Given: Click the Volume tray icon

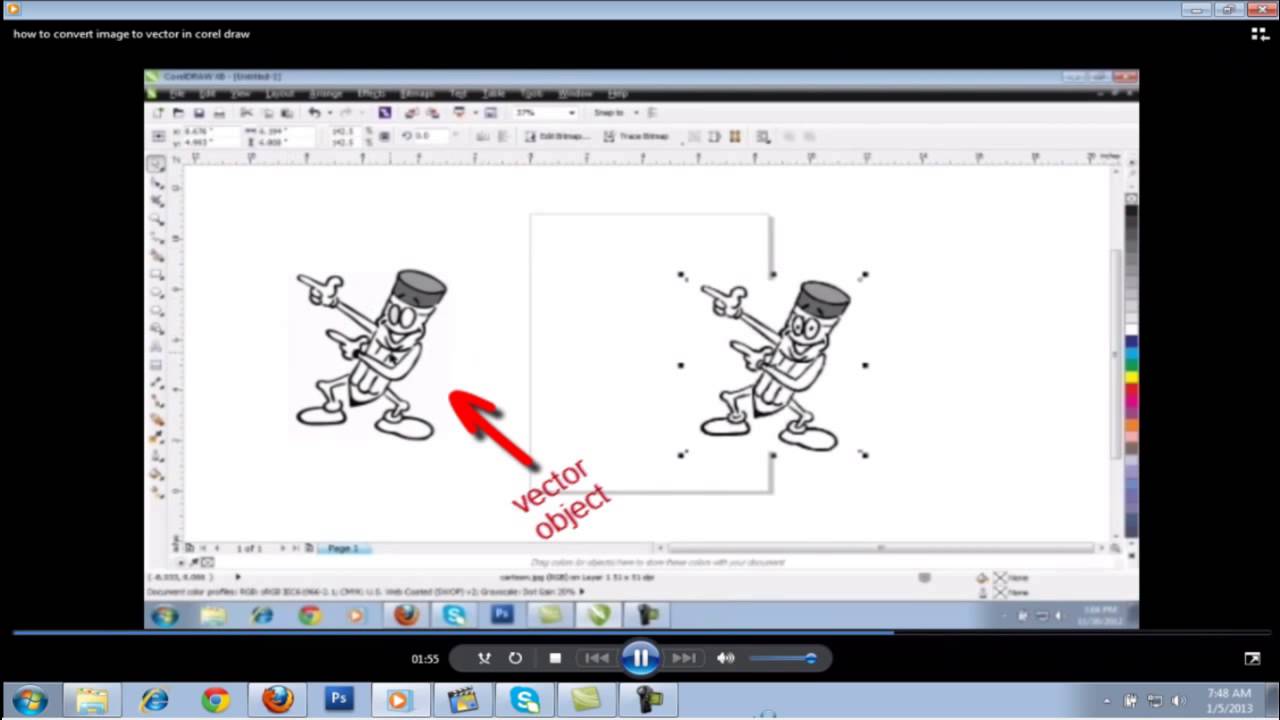Looking at the screenshot, I should 1178,701.
